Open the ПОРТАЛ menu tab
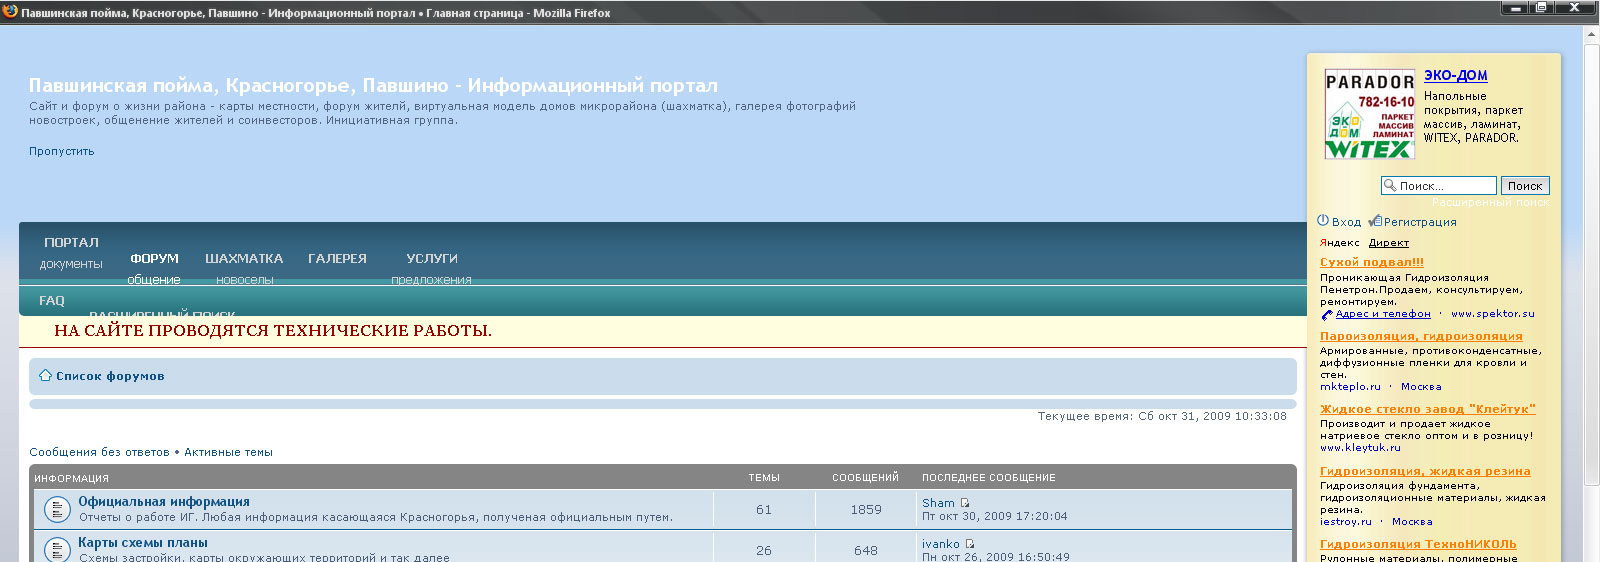The height and width of the screenshot is (562, 1600). pyautogui.click(x=71, y=242)
